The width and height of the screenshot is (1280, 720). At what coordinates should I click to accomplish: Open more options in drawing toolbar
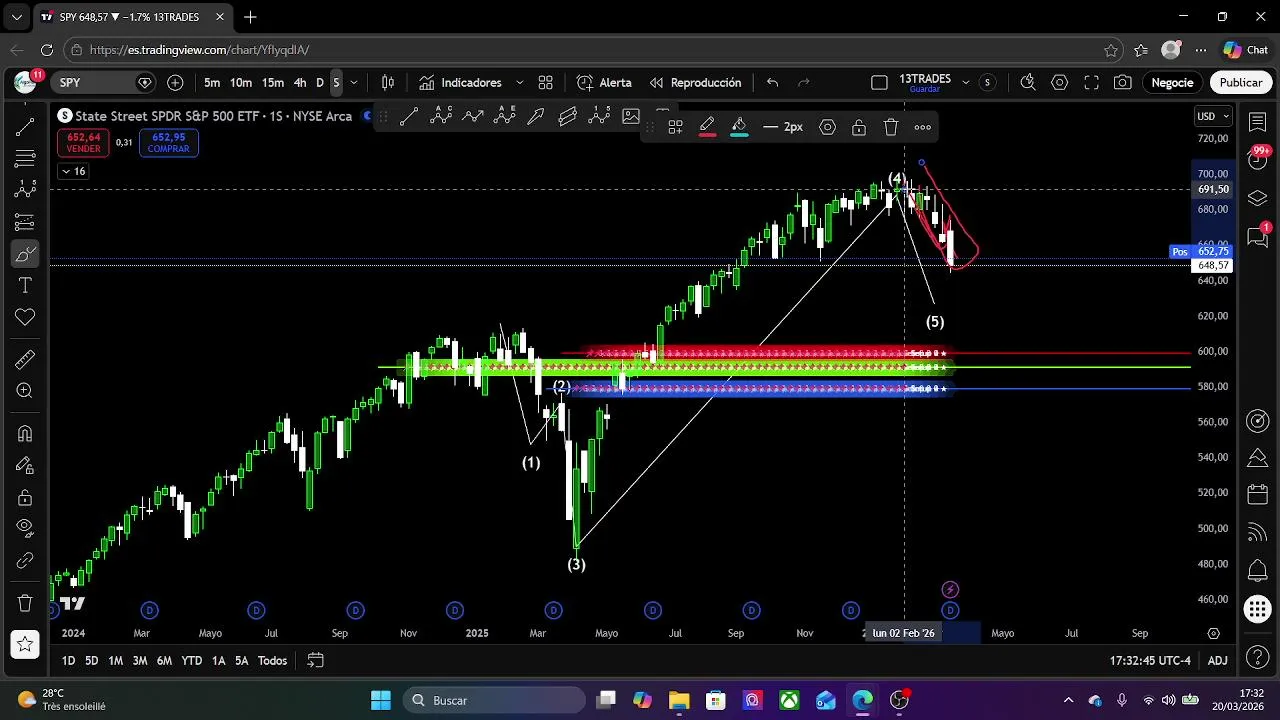(923, 127)
